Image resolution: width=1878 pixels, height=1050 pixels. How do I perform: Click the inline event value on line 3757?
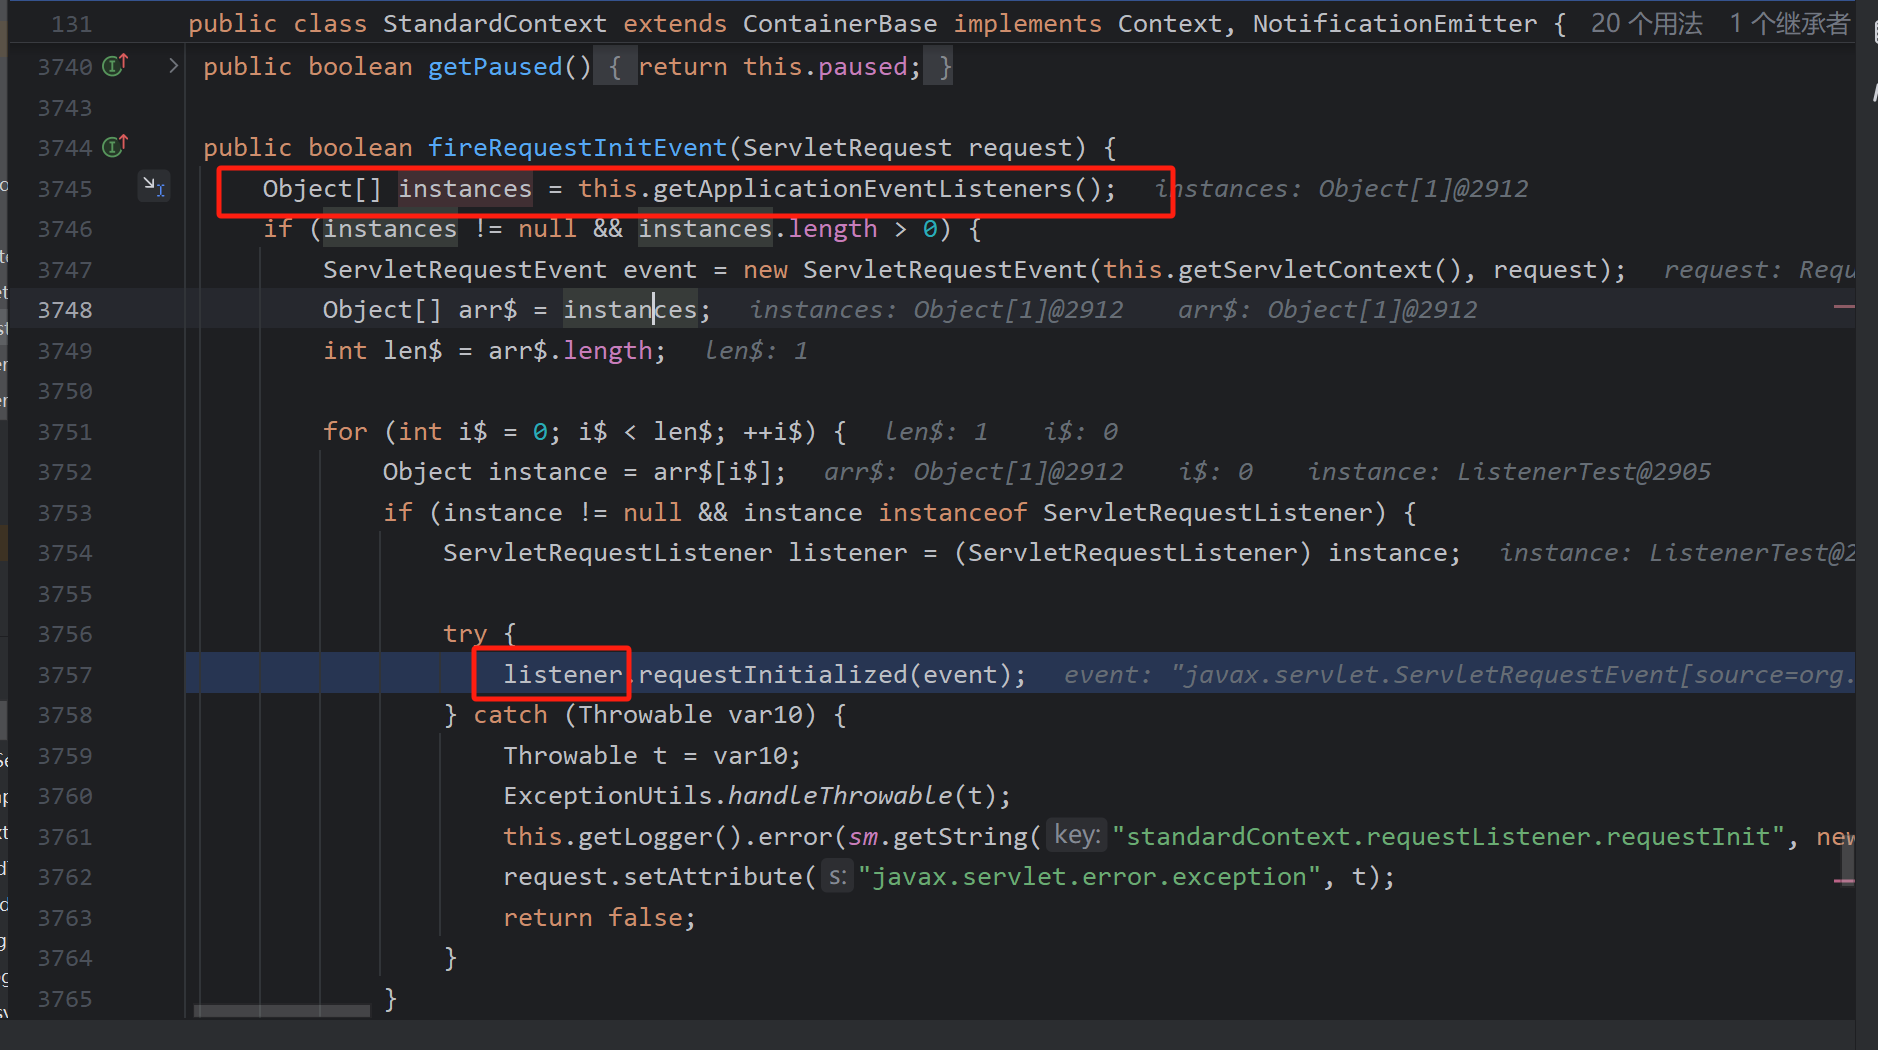click(1459, 675)
